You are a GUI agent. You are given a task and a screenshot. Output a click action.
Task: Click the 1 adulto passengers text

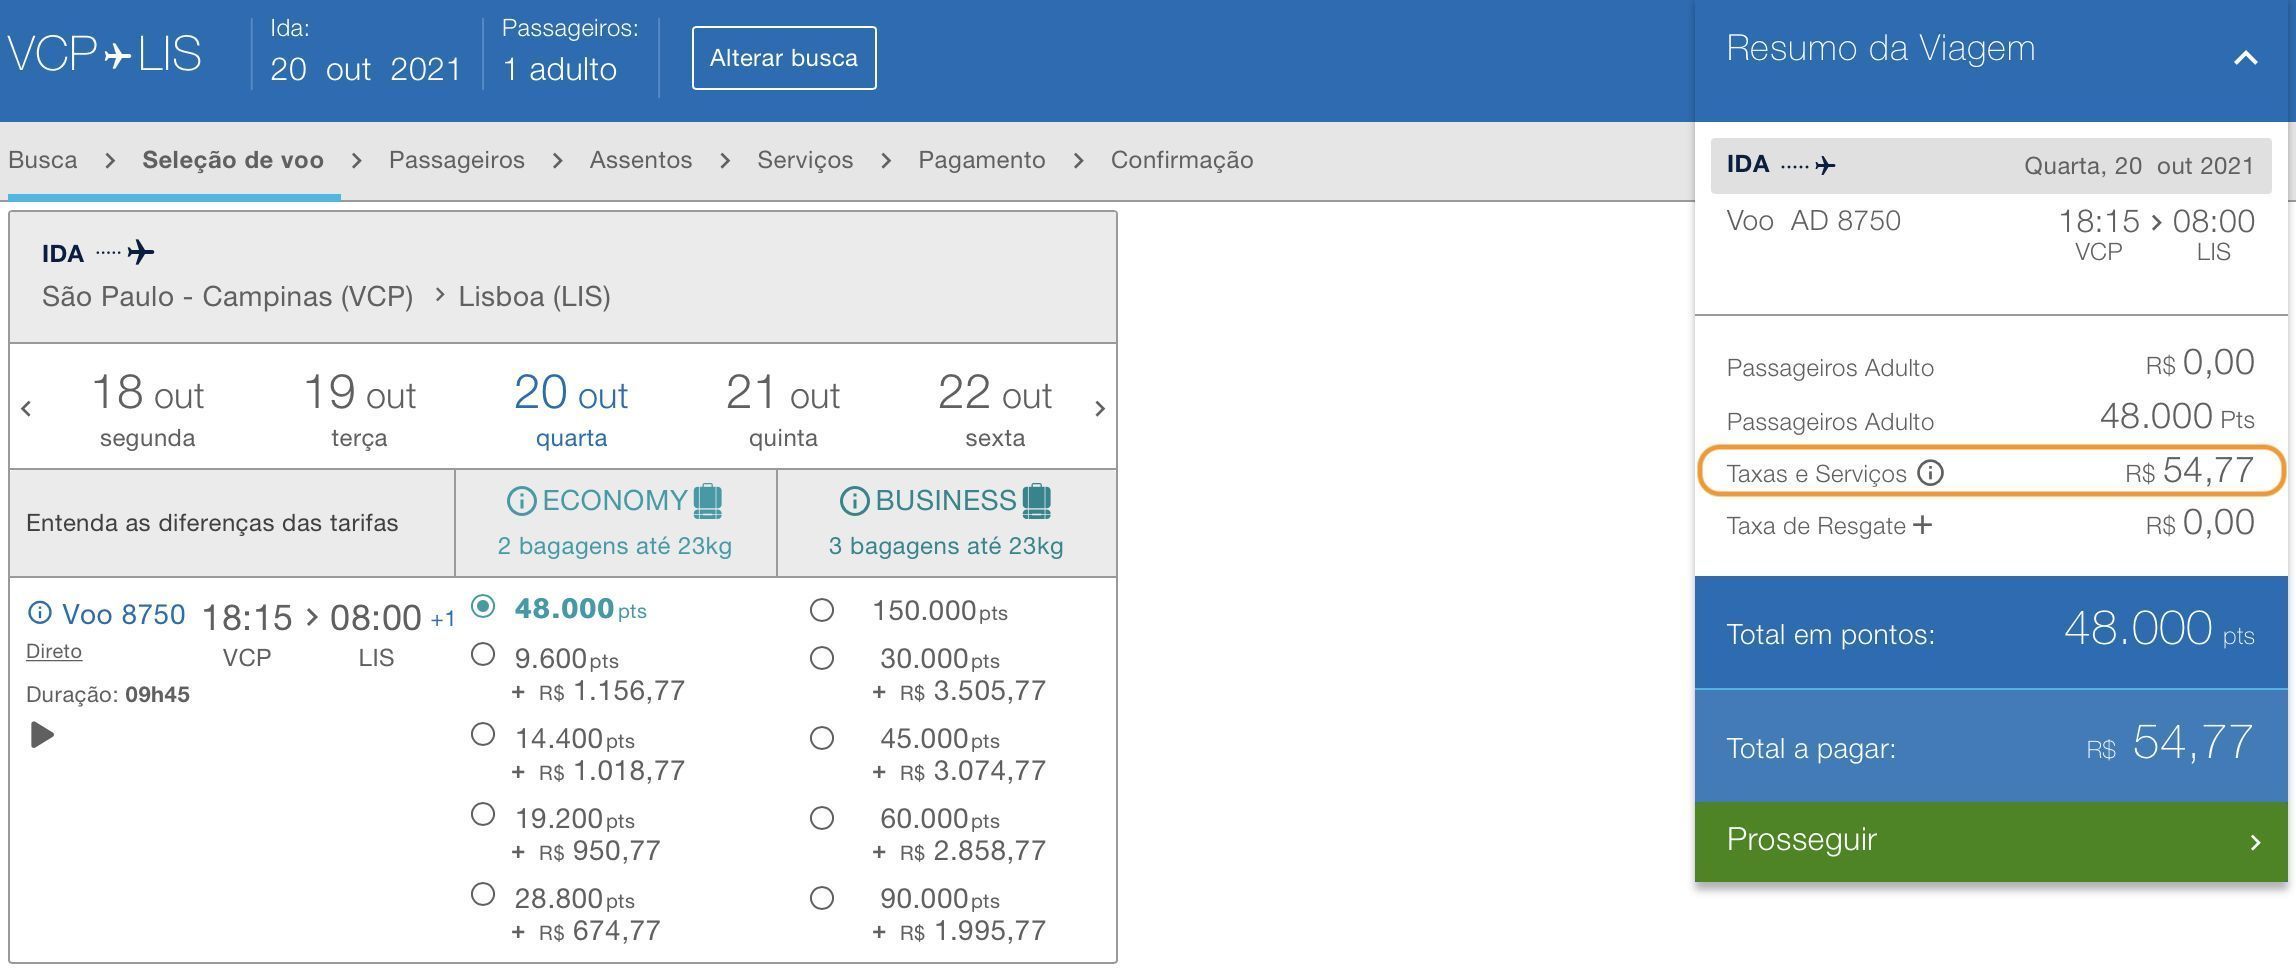[x=560, y=69]
